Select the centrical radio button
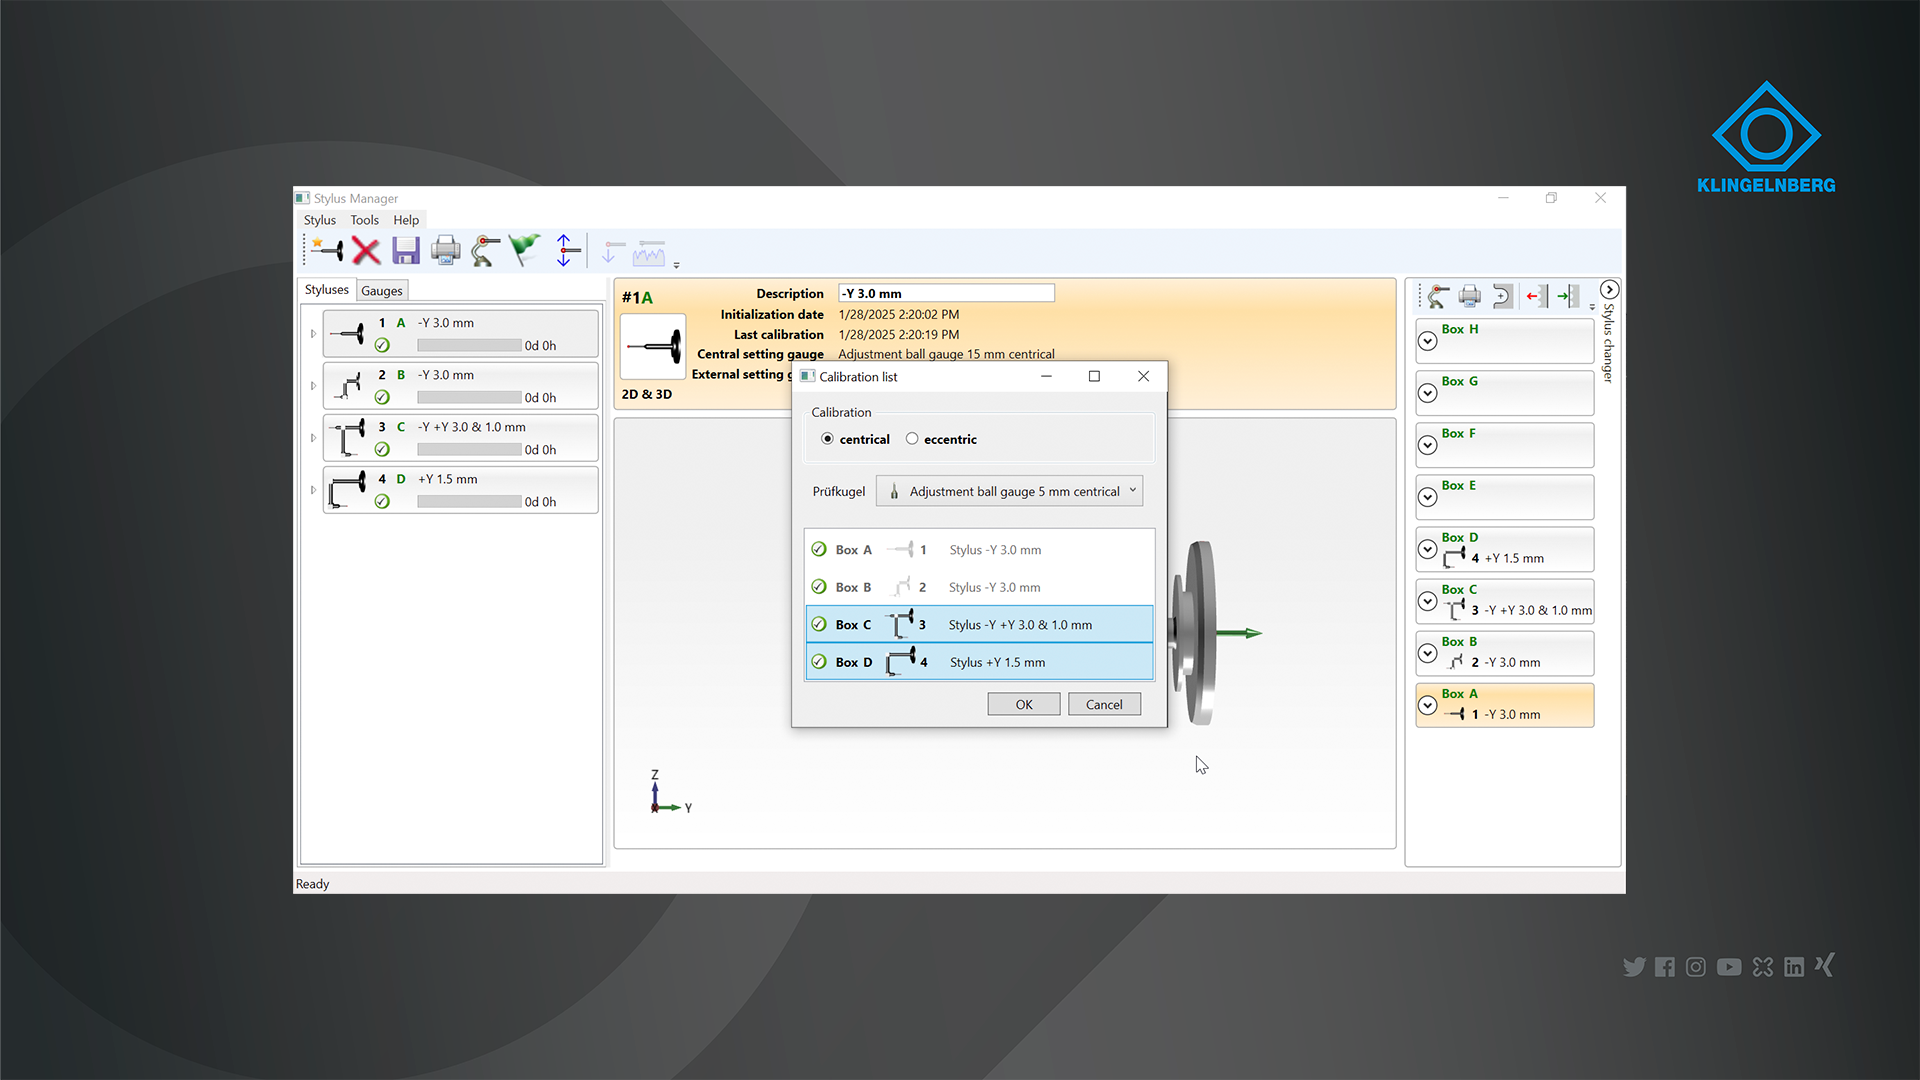Image resolution: width=1920 pixels, height=1080 pixels. click(x=827, y=439)
